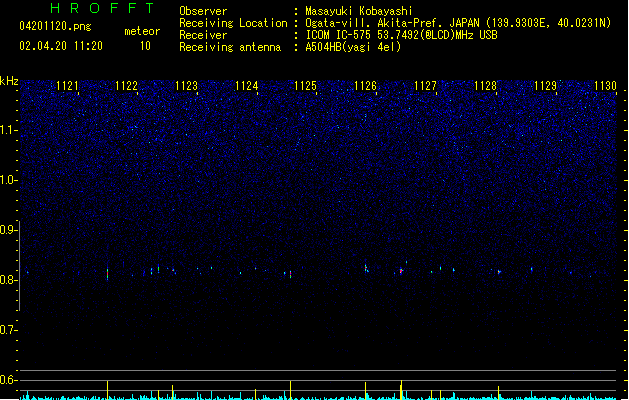Click the 1.1 kHz frequency label
Viewport: 629px width, 400px height.
8,130
